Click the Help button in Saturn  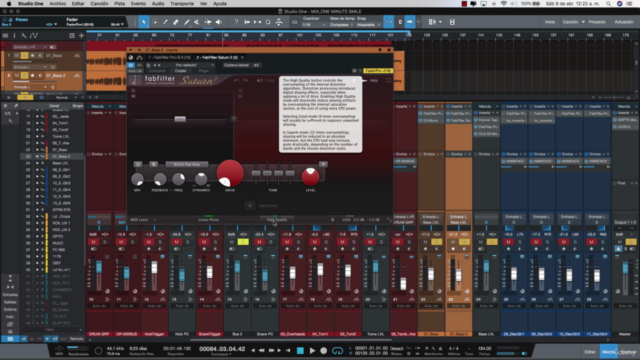(x=373, y=80)
